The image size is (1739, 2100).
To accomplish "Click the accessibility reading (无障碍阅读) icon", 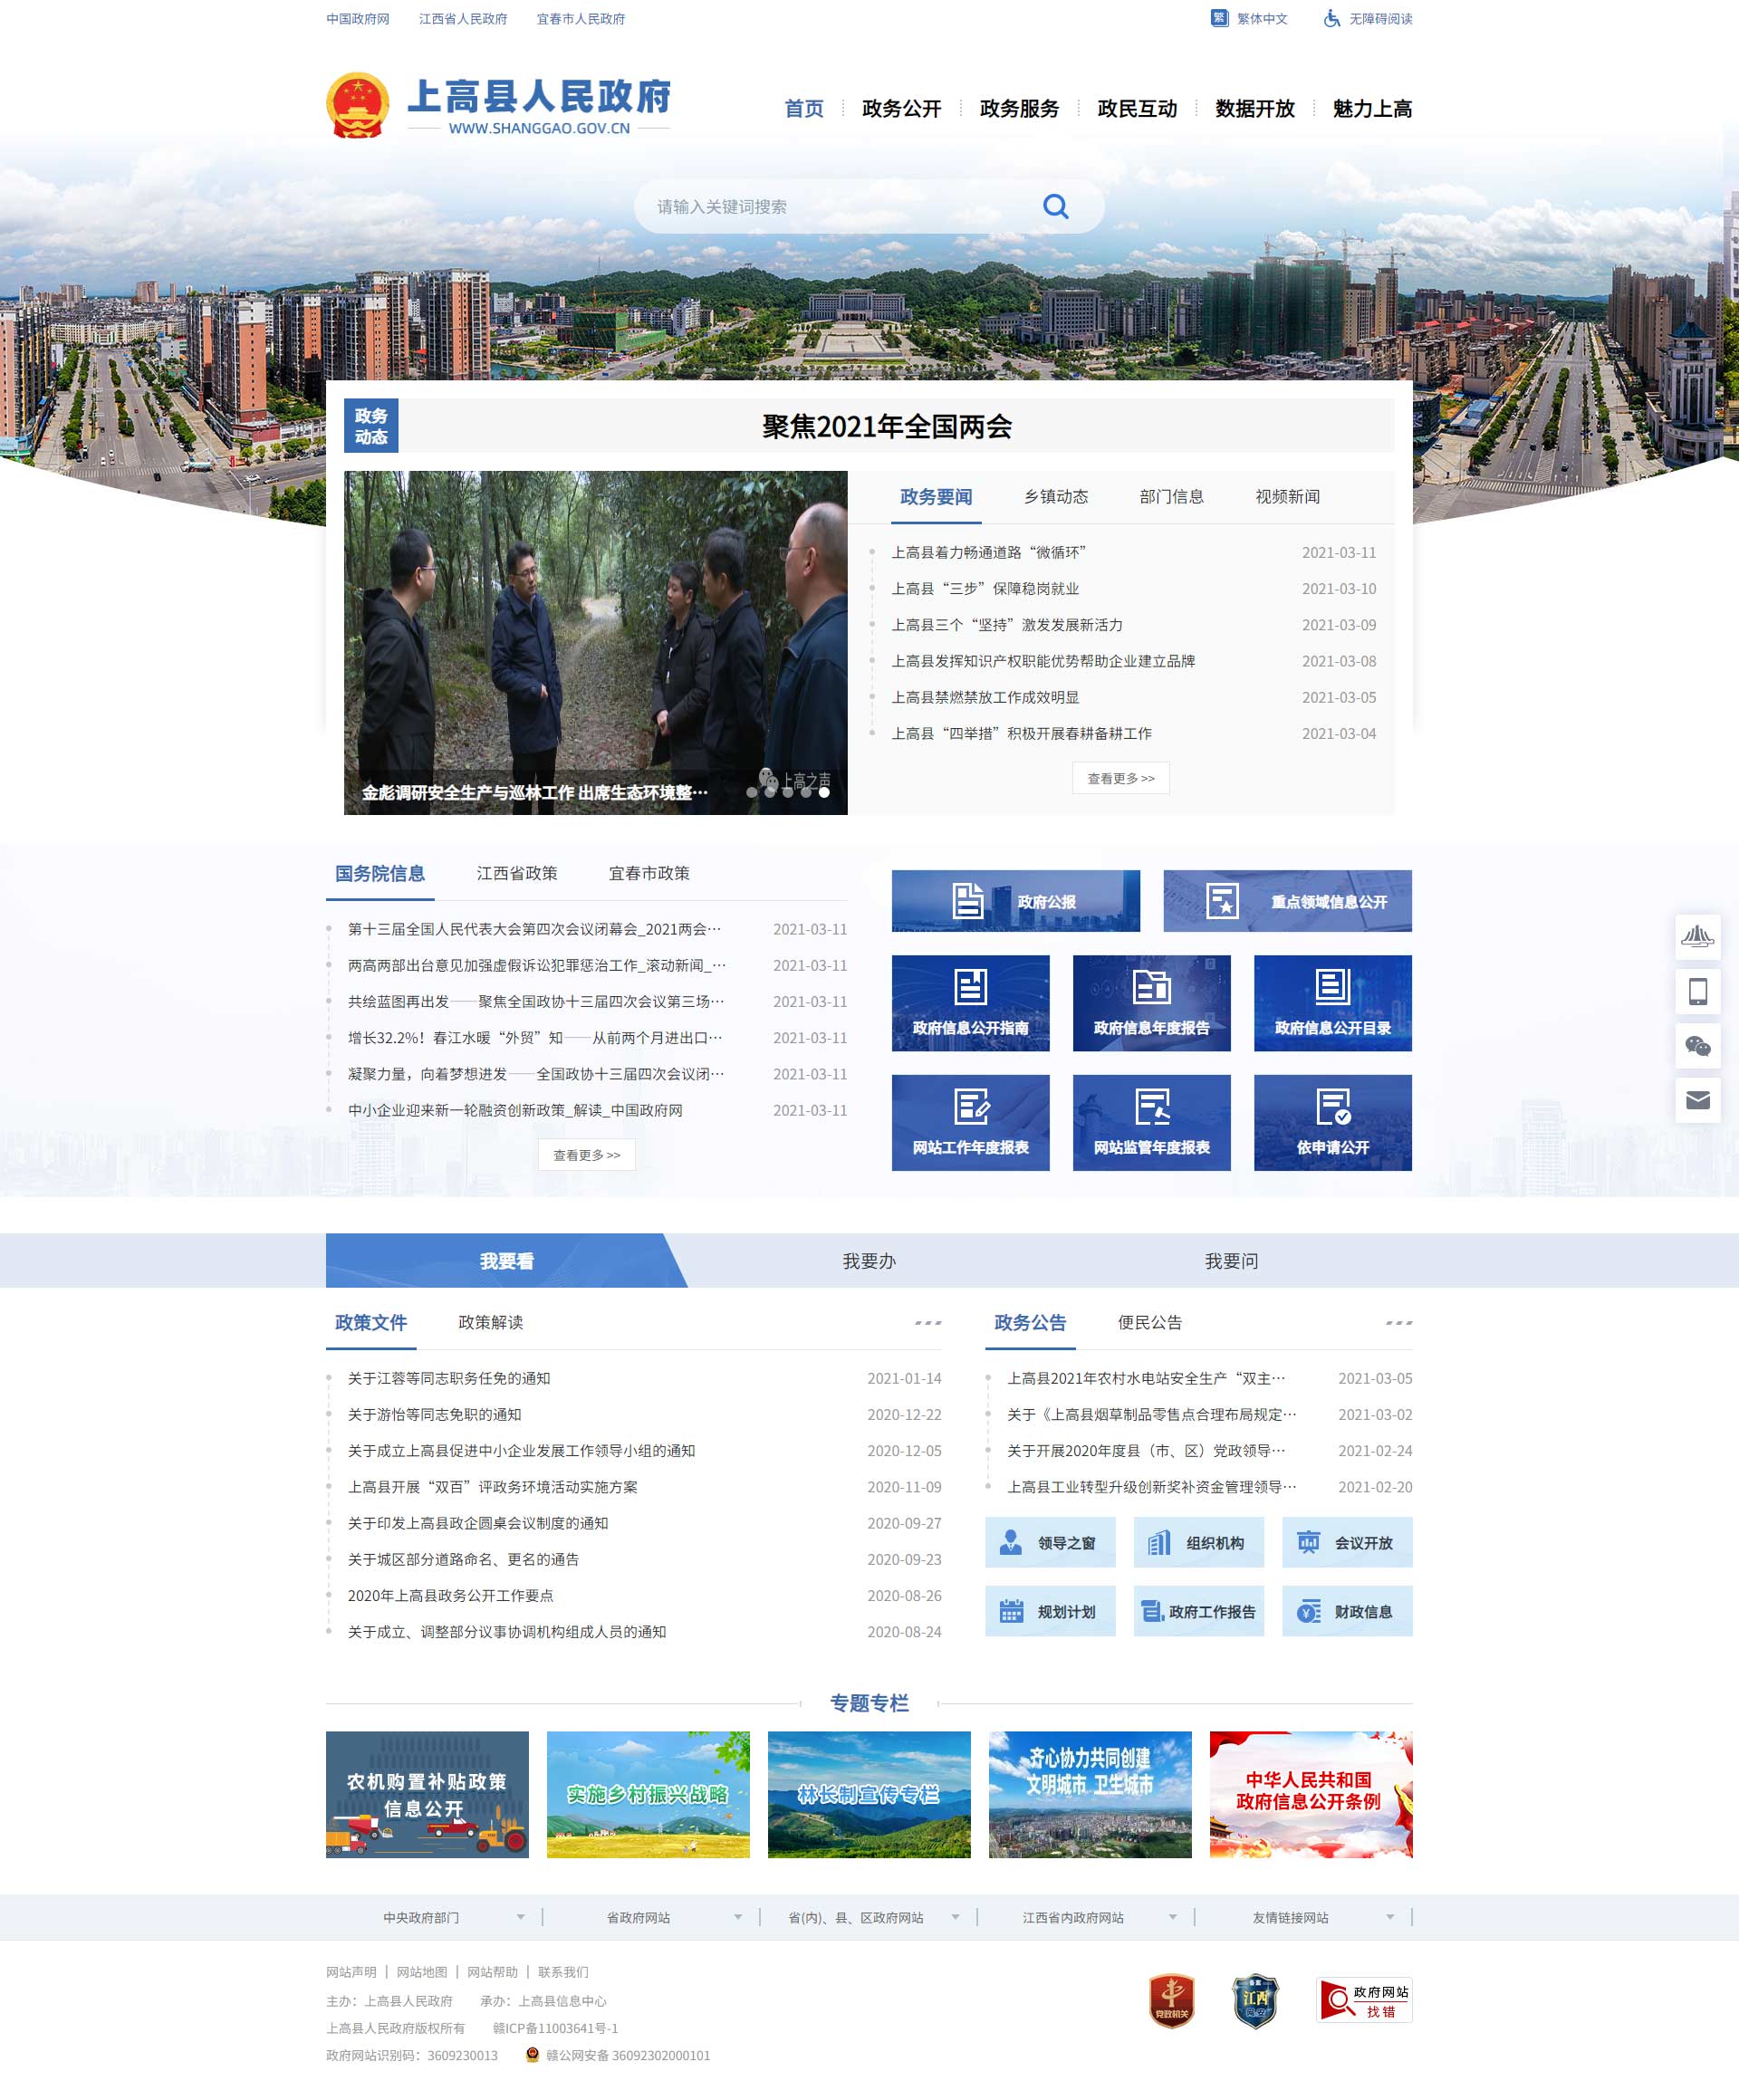I will (x=1331, y=18).
